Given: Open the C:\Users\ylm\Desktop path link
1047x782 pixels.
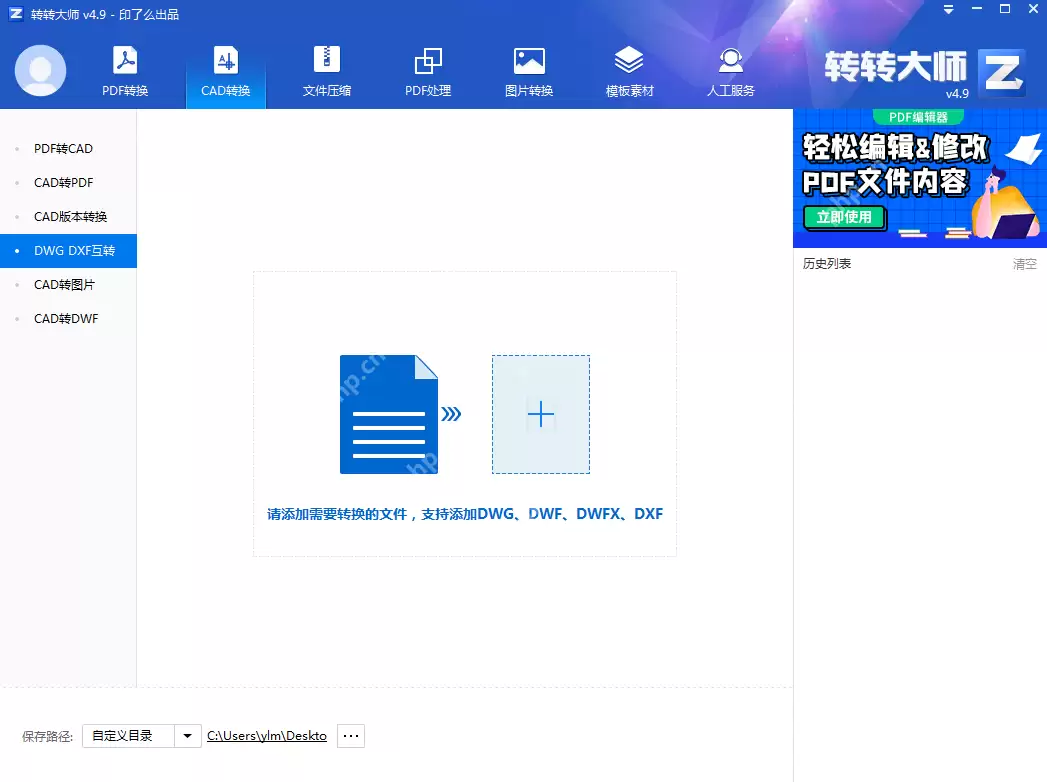Looking at the screenshot, I should pos(266,735).
